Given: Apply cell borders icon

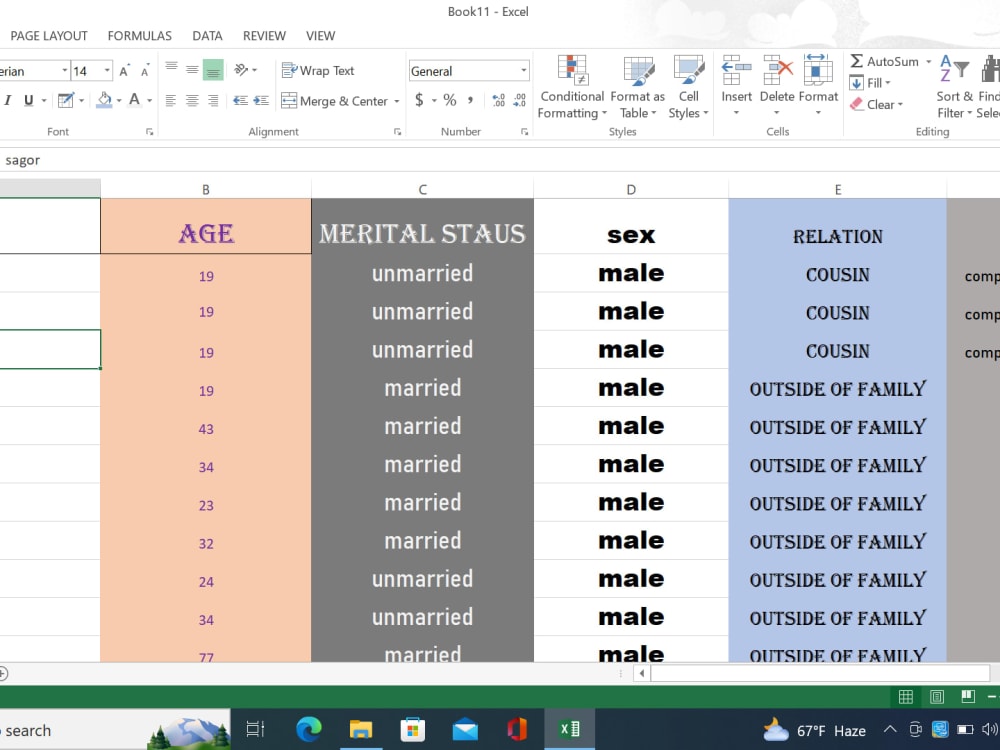Looking at the screenshot, I should pos(65,100).
